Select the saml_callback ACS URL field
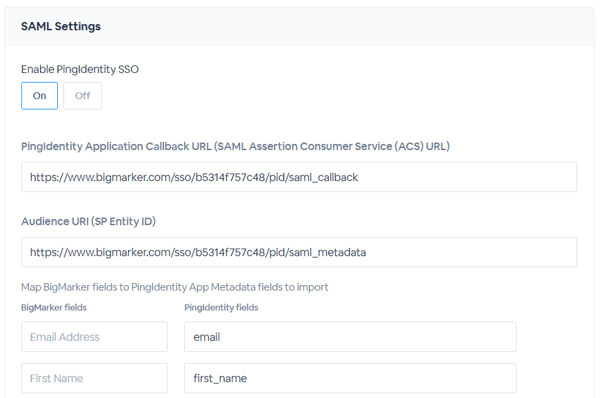This screenshot has height=398, width=600. tap(299, 177)
